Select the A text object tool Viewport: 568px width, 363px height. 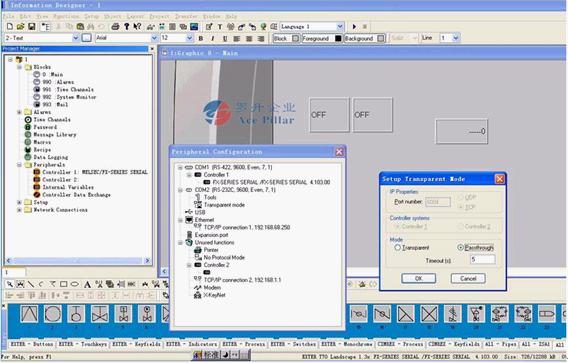point(87,284)
